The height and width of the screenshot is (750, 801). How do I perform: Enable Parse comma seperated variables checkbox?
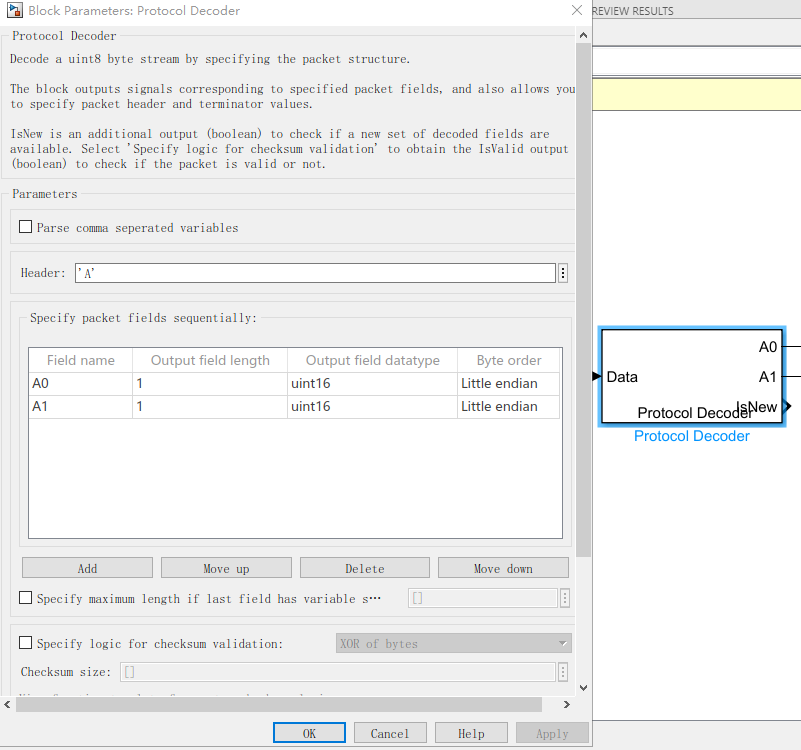(x=26, y=227)
